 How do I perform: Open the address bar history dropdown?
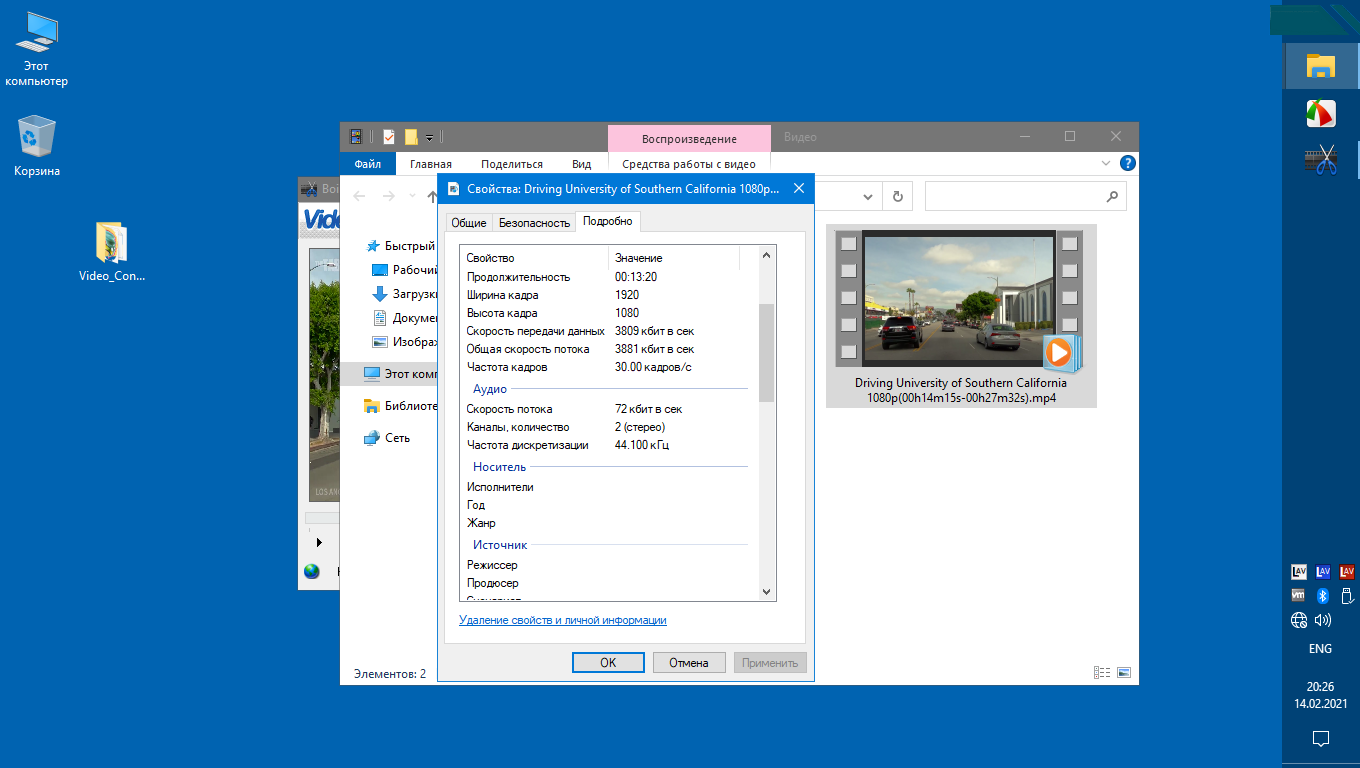click(866, 197)
